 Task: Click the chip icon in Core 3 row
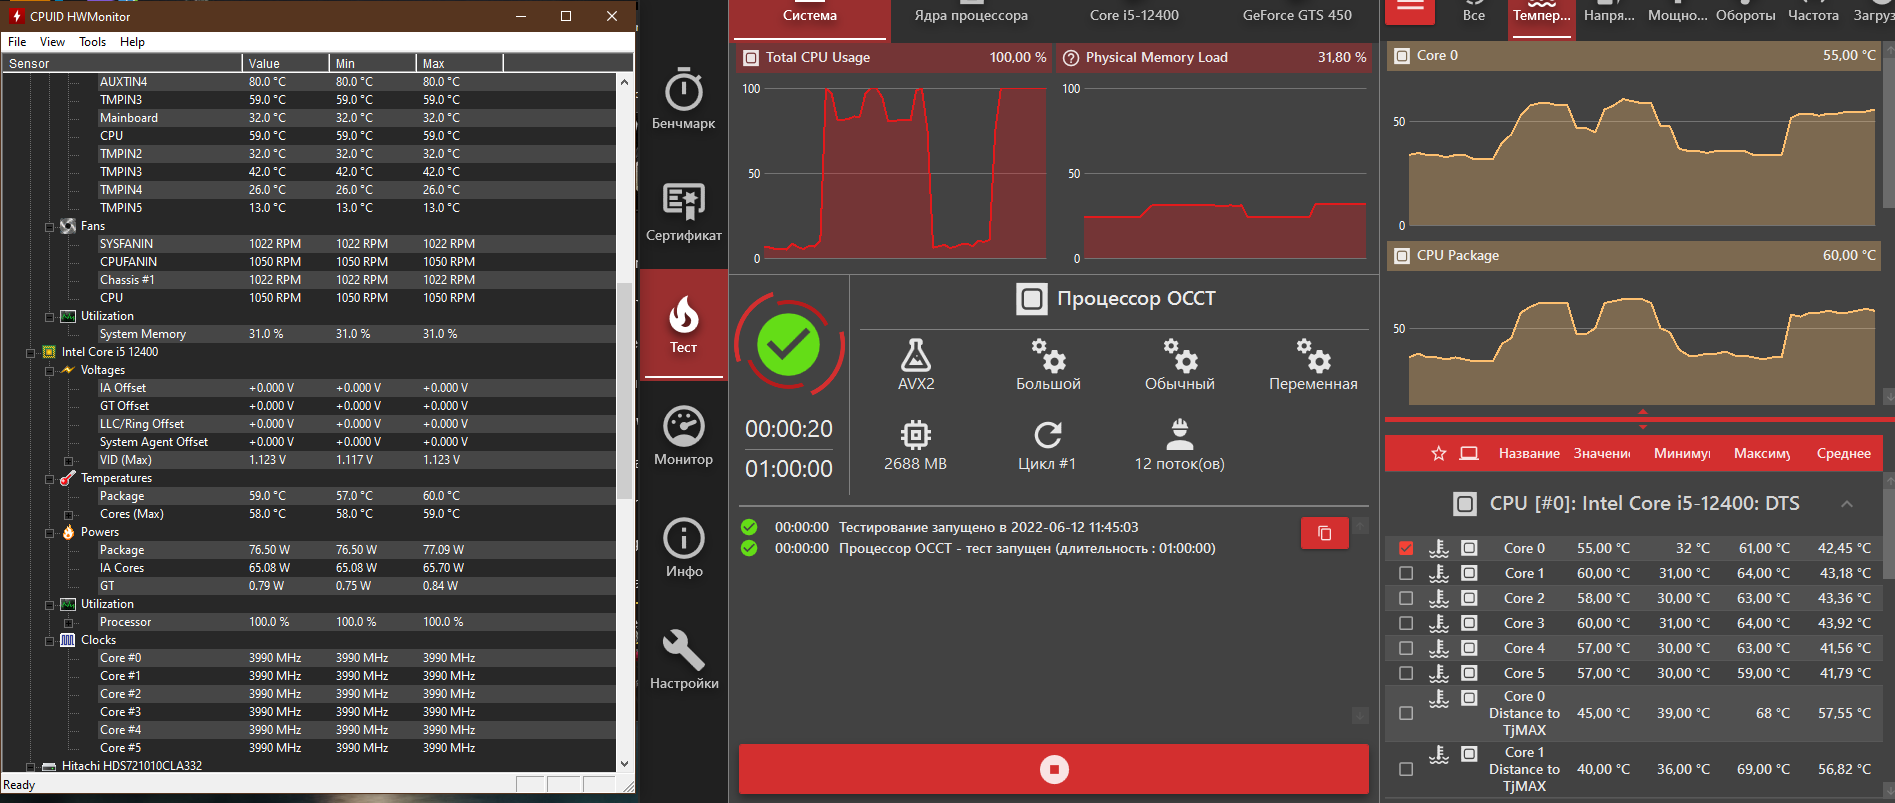pos(1469,623)
